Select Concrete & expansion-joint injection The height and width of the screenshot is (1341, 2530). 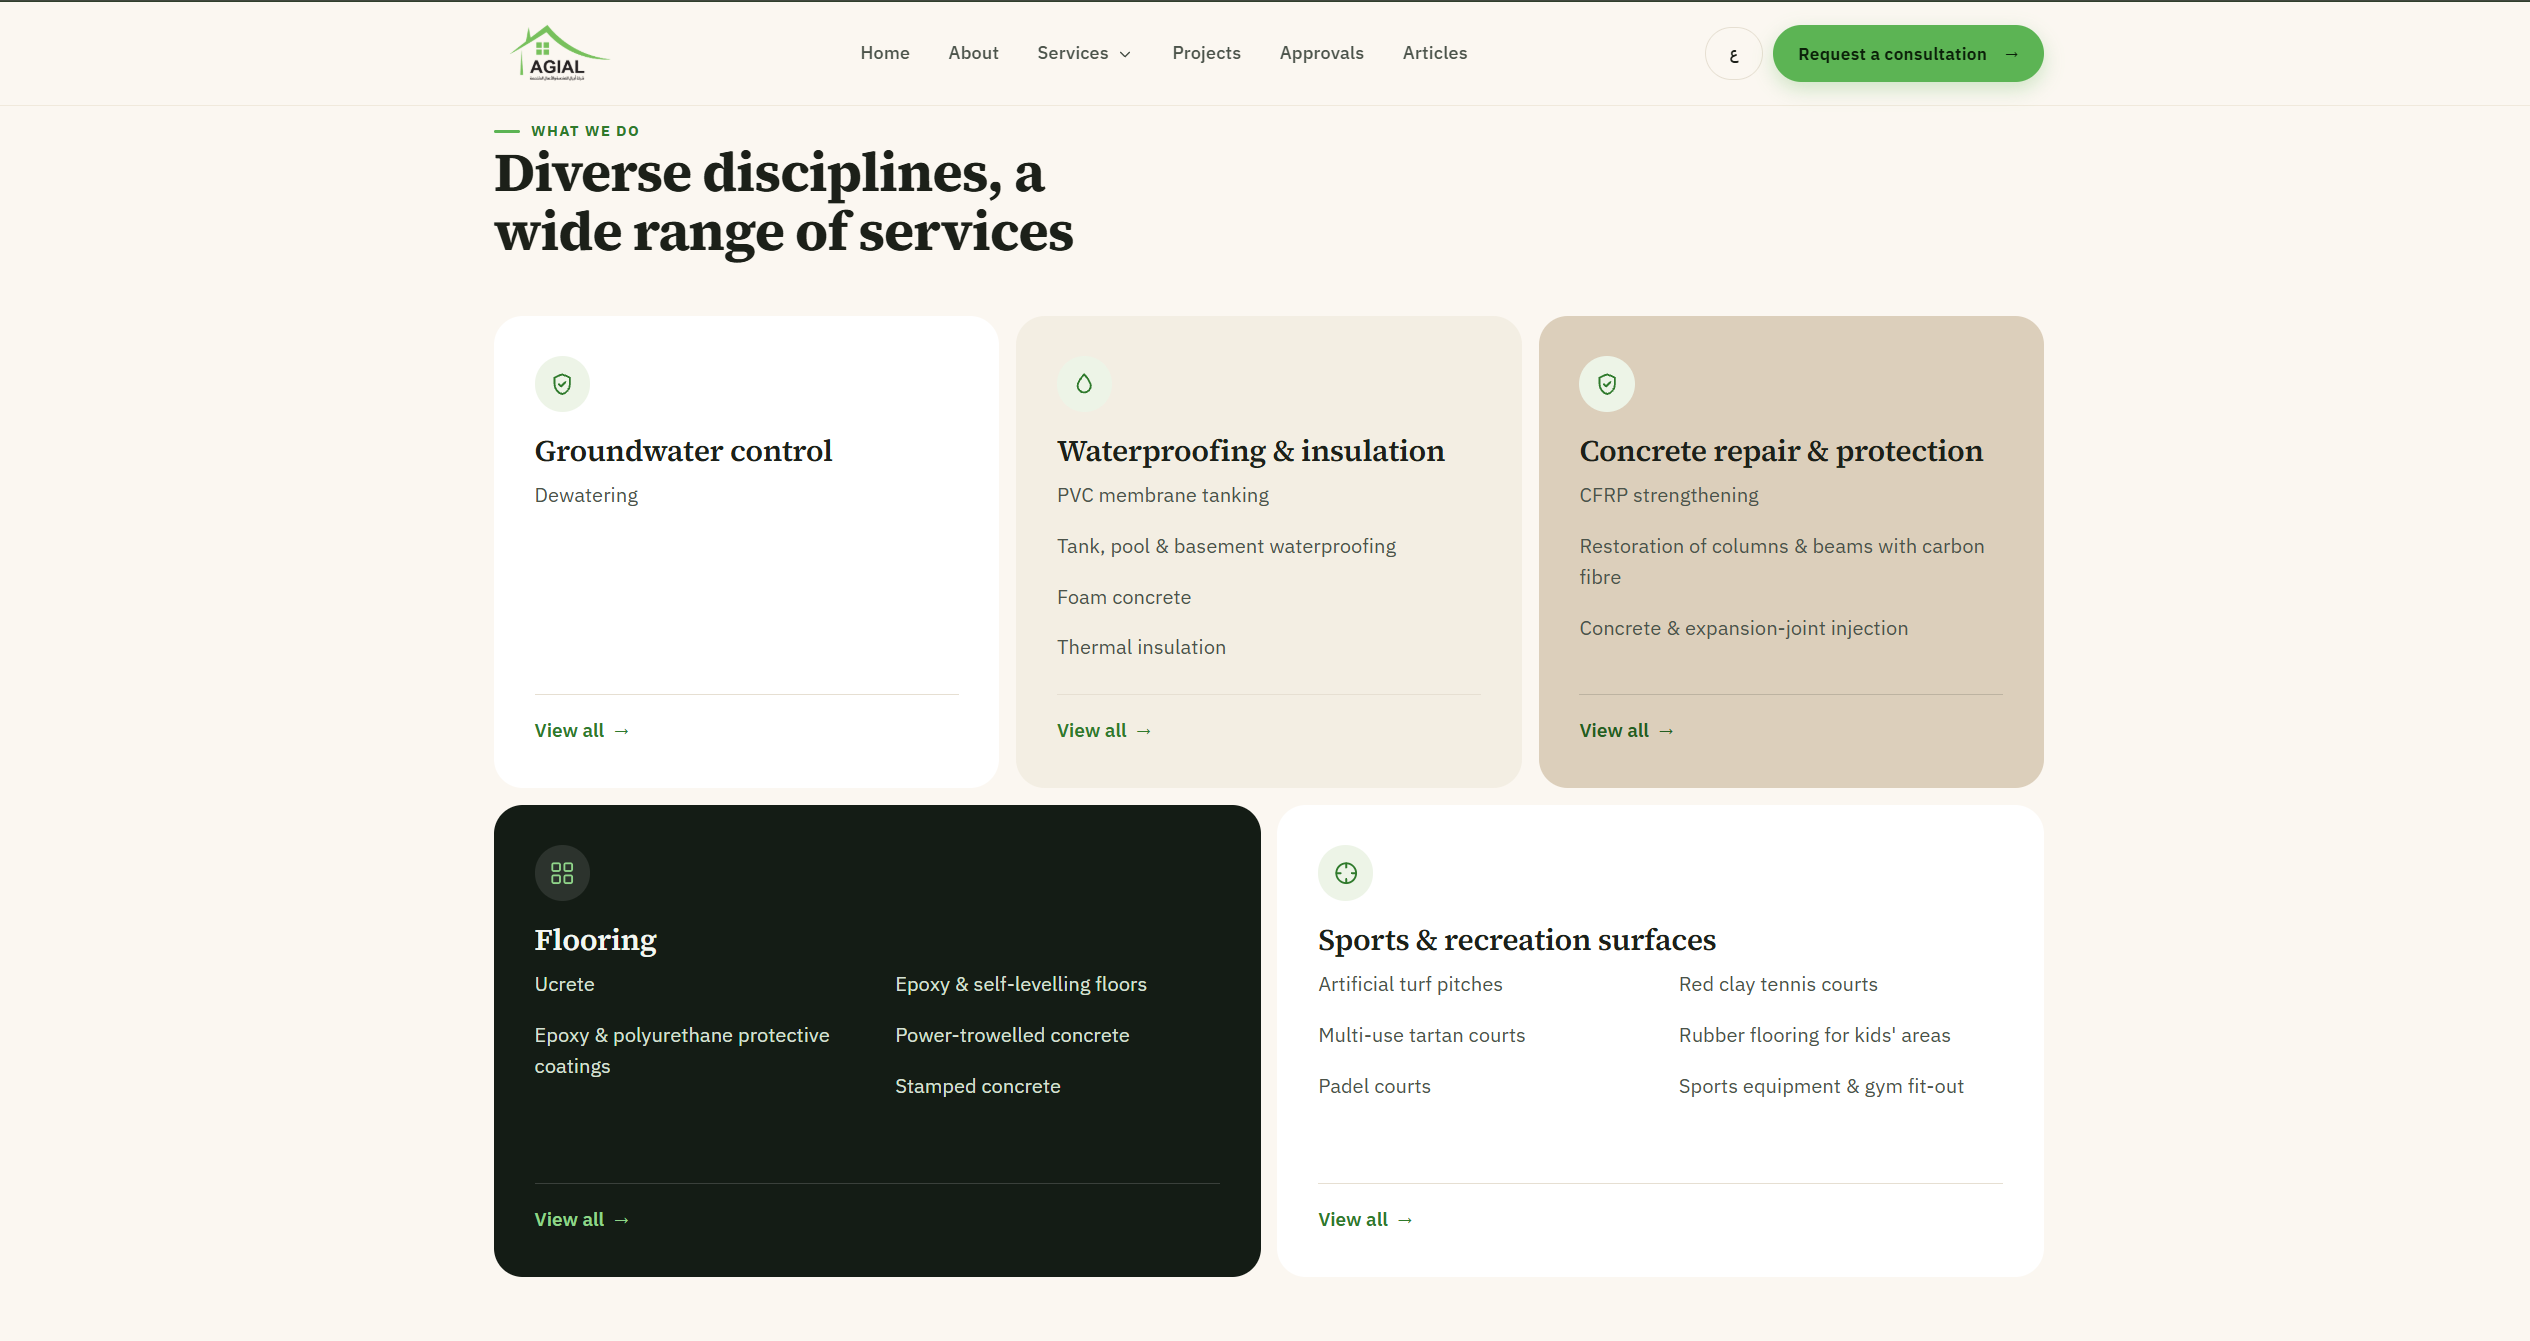tap(1743, 628)
